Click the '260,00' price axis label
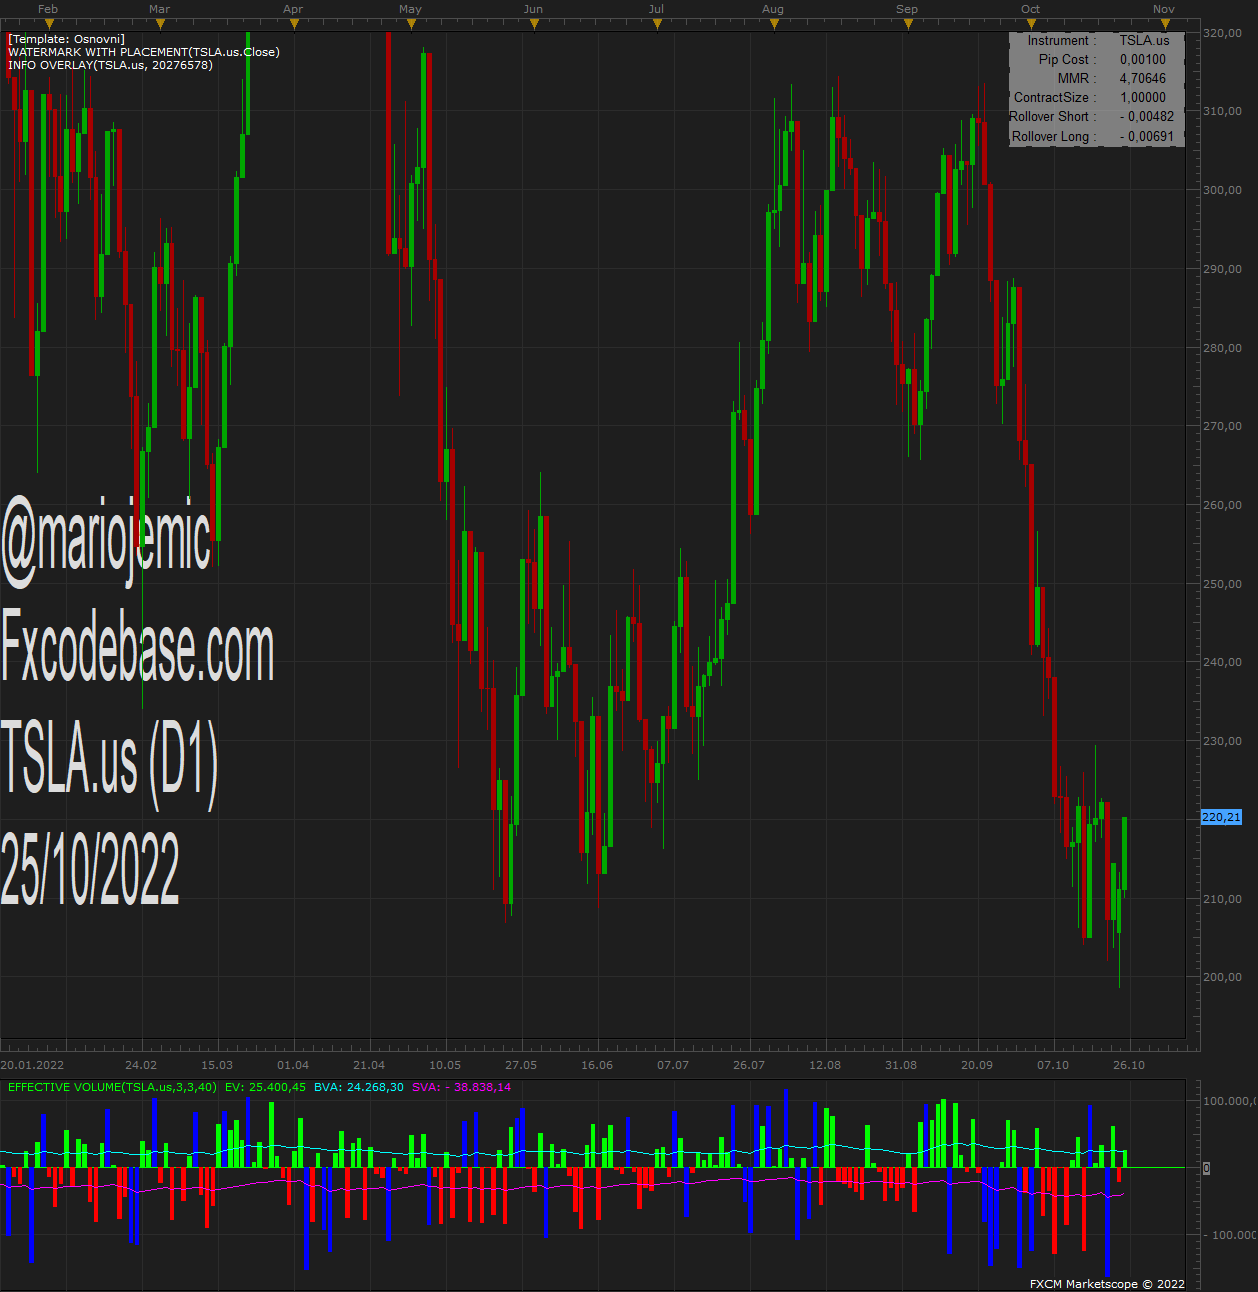This screenshot has width=1258, height=1292. point(1222,505)
